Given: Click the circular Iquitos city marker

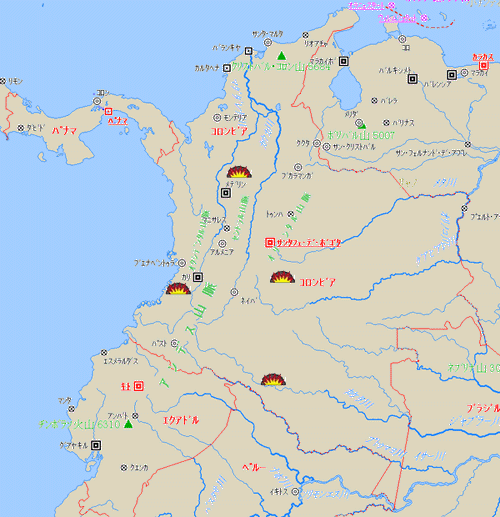Looking at the screenshot, I should pos(295,491).
